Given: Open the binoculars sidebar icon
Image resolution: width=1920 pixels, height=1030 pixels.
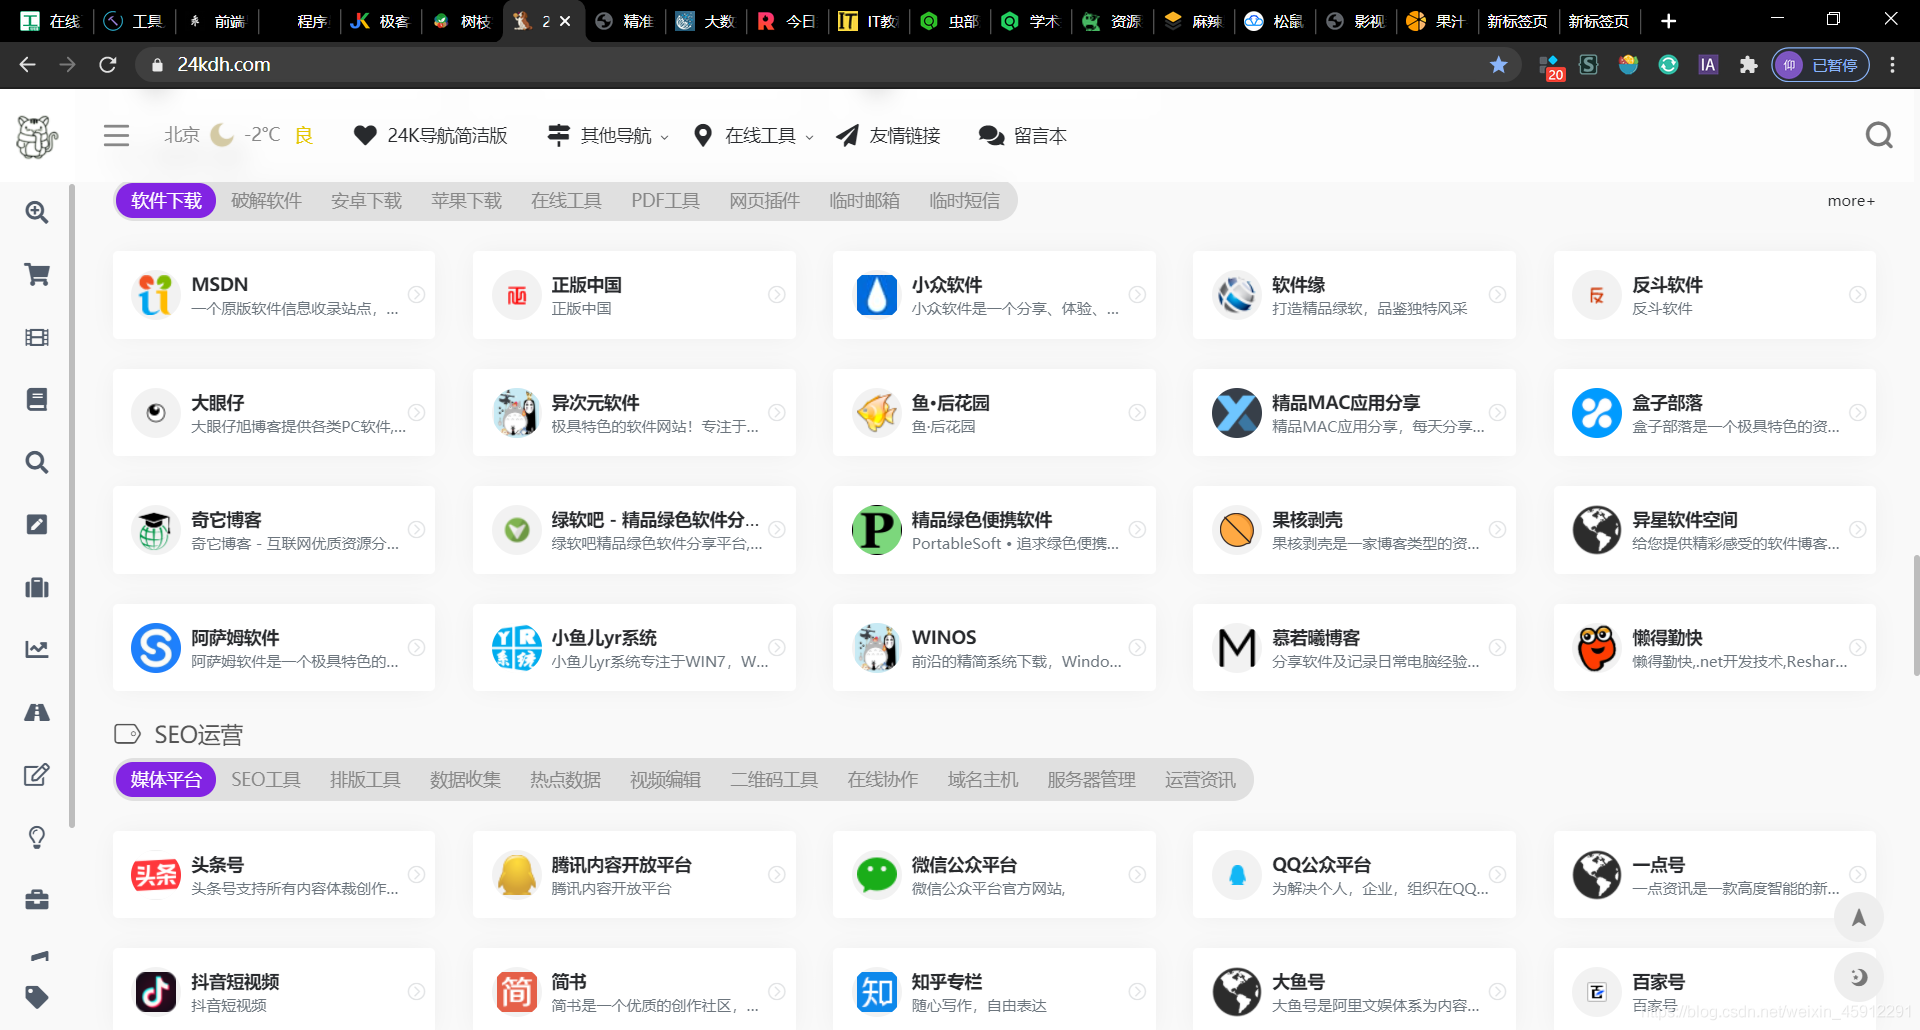Looking at the screenshot, I should 37,712.
